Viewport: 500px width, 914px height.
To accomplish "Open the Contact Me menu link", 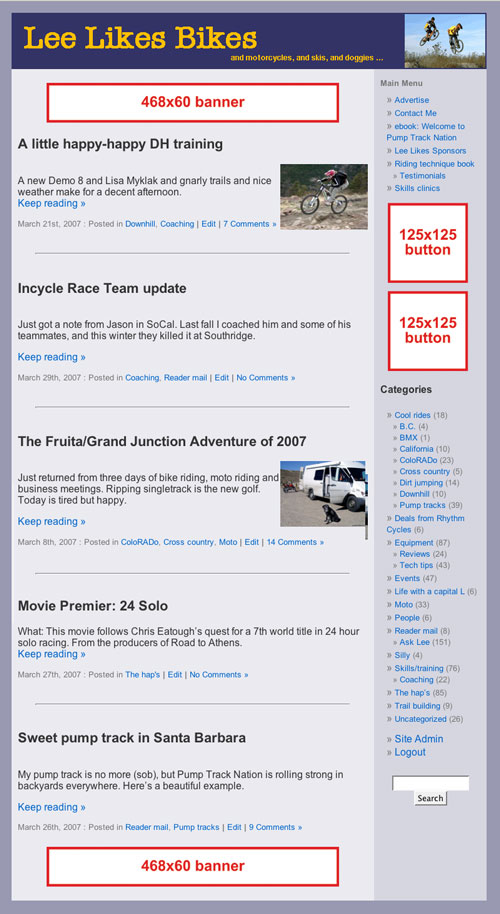I will click(x=416, y=113).
